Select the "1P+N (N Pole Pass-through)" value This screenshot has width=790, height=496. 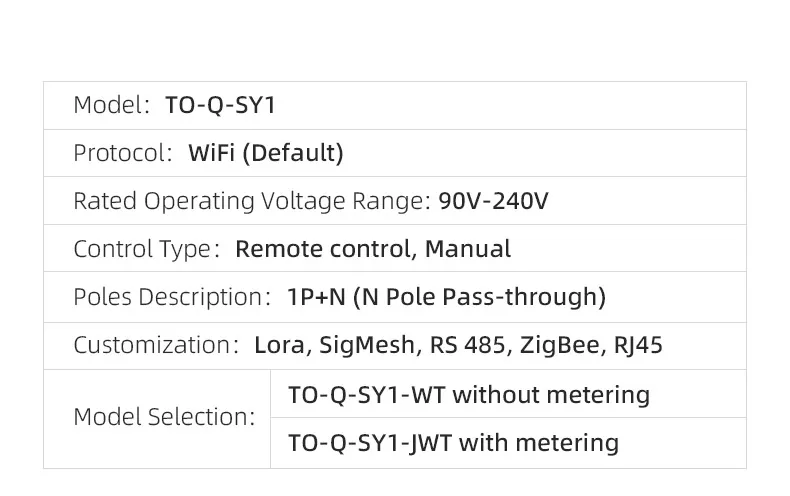[446, 297]
